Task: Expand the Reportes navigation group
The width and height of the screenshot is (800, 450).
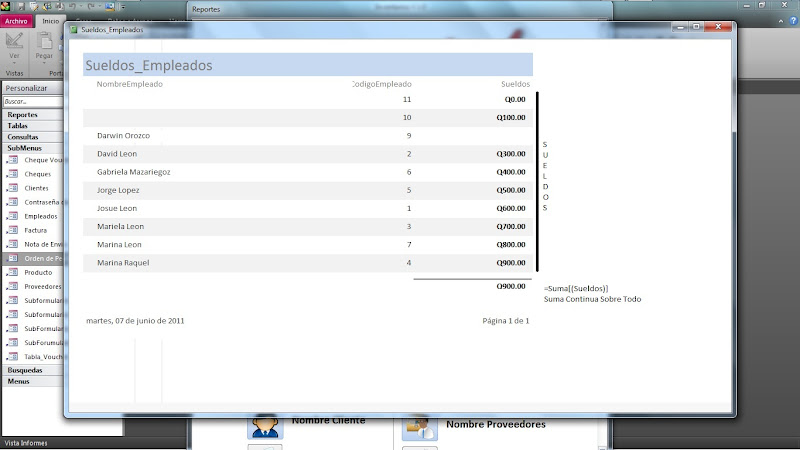Action: click(x=30, y=114)
